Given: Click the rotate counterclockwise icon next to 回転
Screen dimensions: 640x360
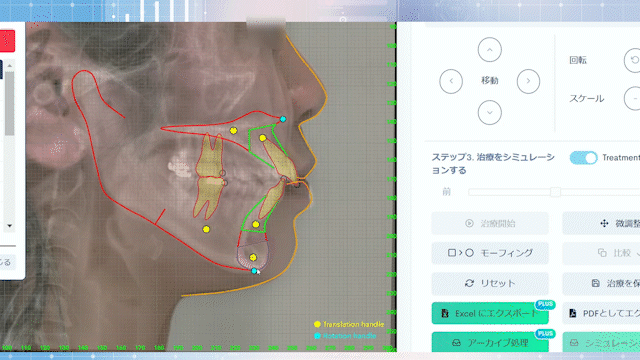Looking at the screenshot, I should pos(633,60).
